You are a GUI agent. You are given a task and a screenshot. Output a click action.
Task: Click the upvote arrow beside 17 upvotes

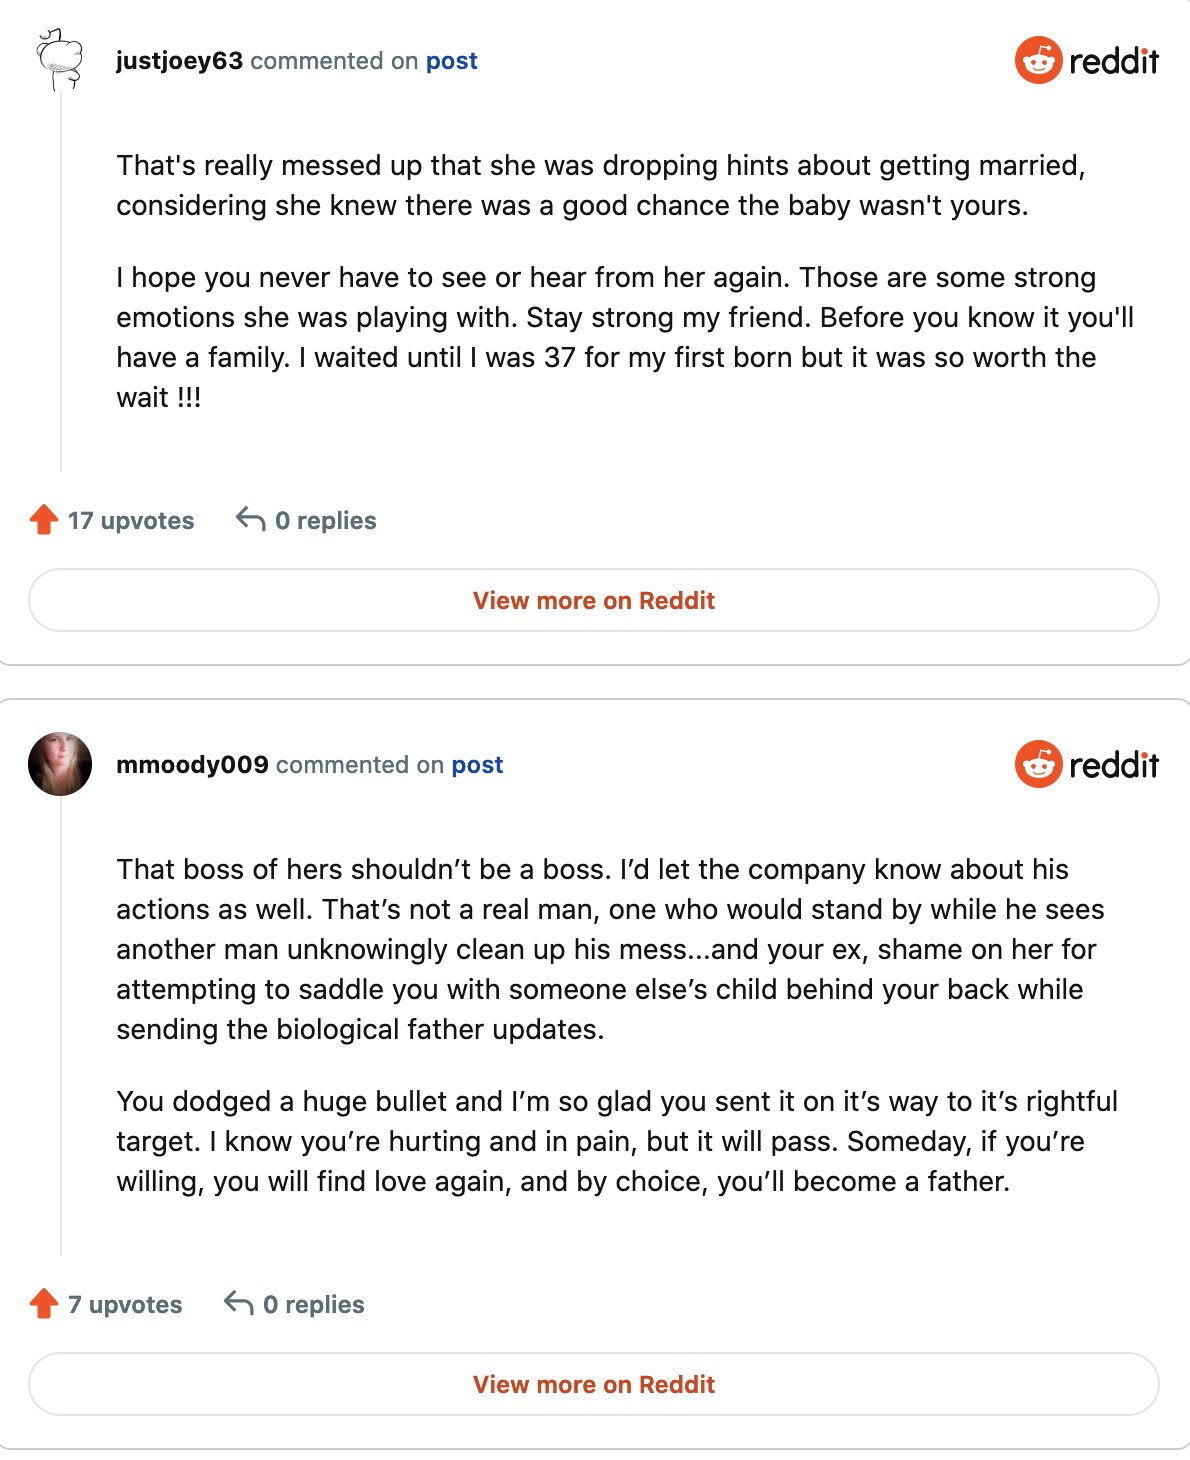click(44, 520)
